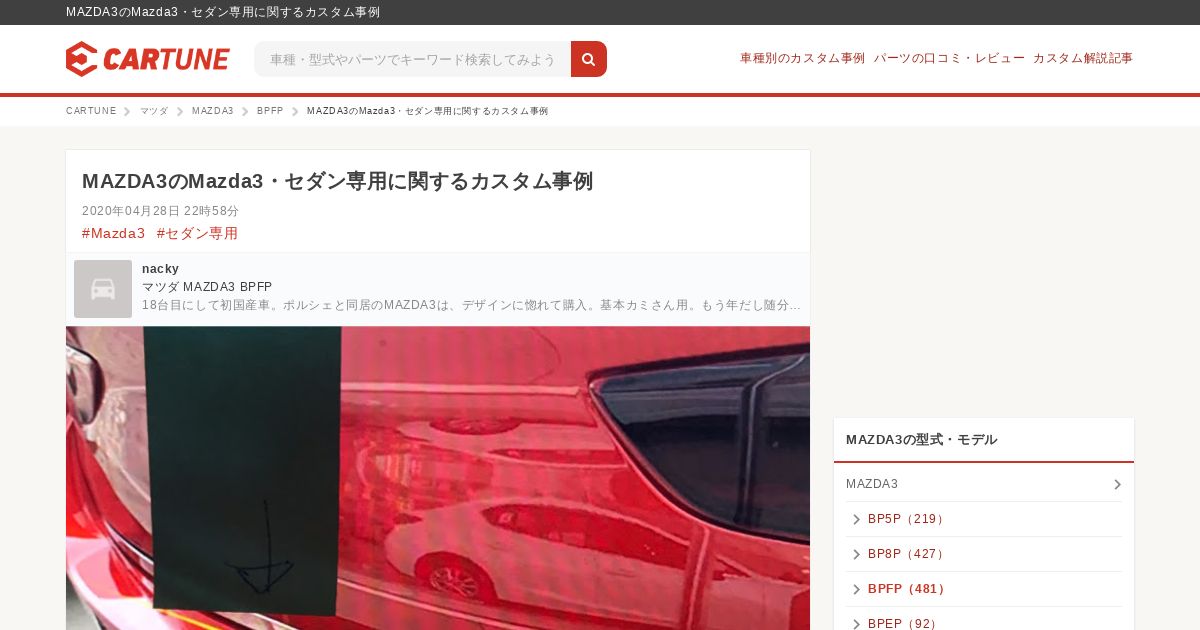1200x630 pixels.
Task: Click chevron before BPFP
Action: click(x=856, y=589)
